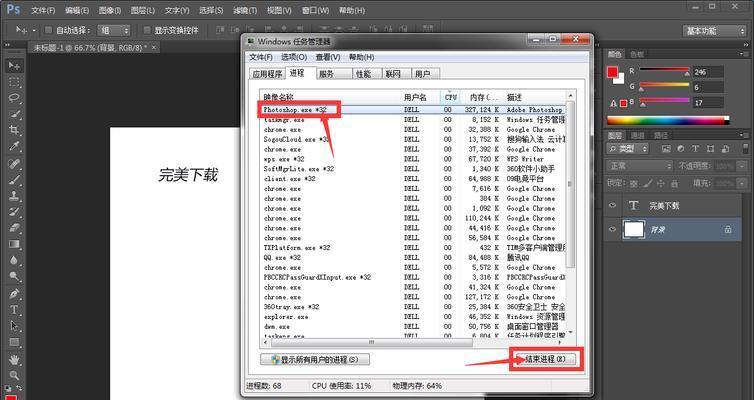This screenshot has width=754, height=400.
Task: Select the Hand tool
Action: [x=14, y=360]
